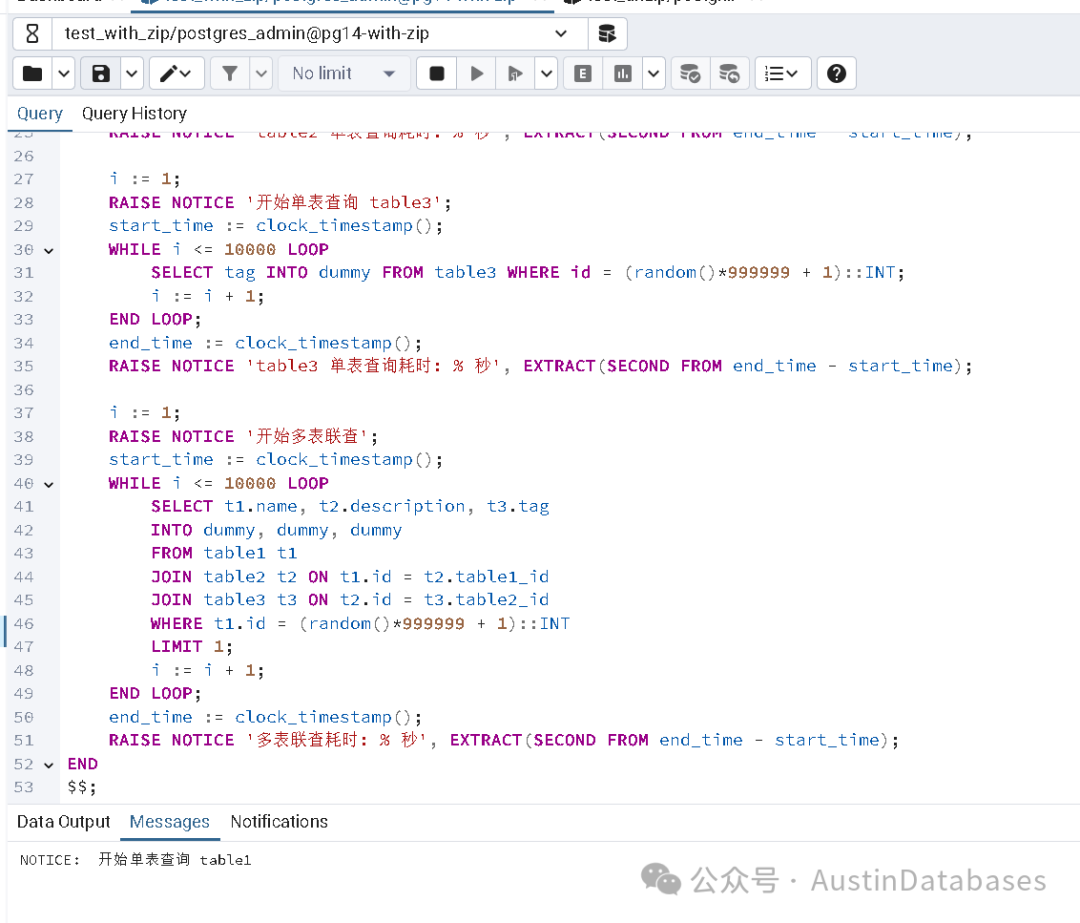
Task: Collapse the code fold at line 52
Action: [49, 765]
